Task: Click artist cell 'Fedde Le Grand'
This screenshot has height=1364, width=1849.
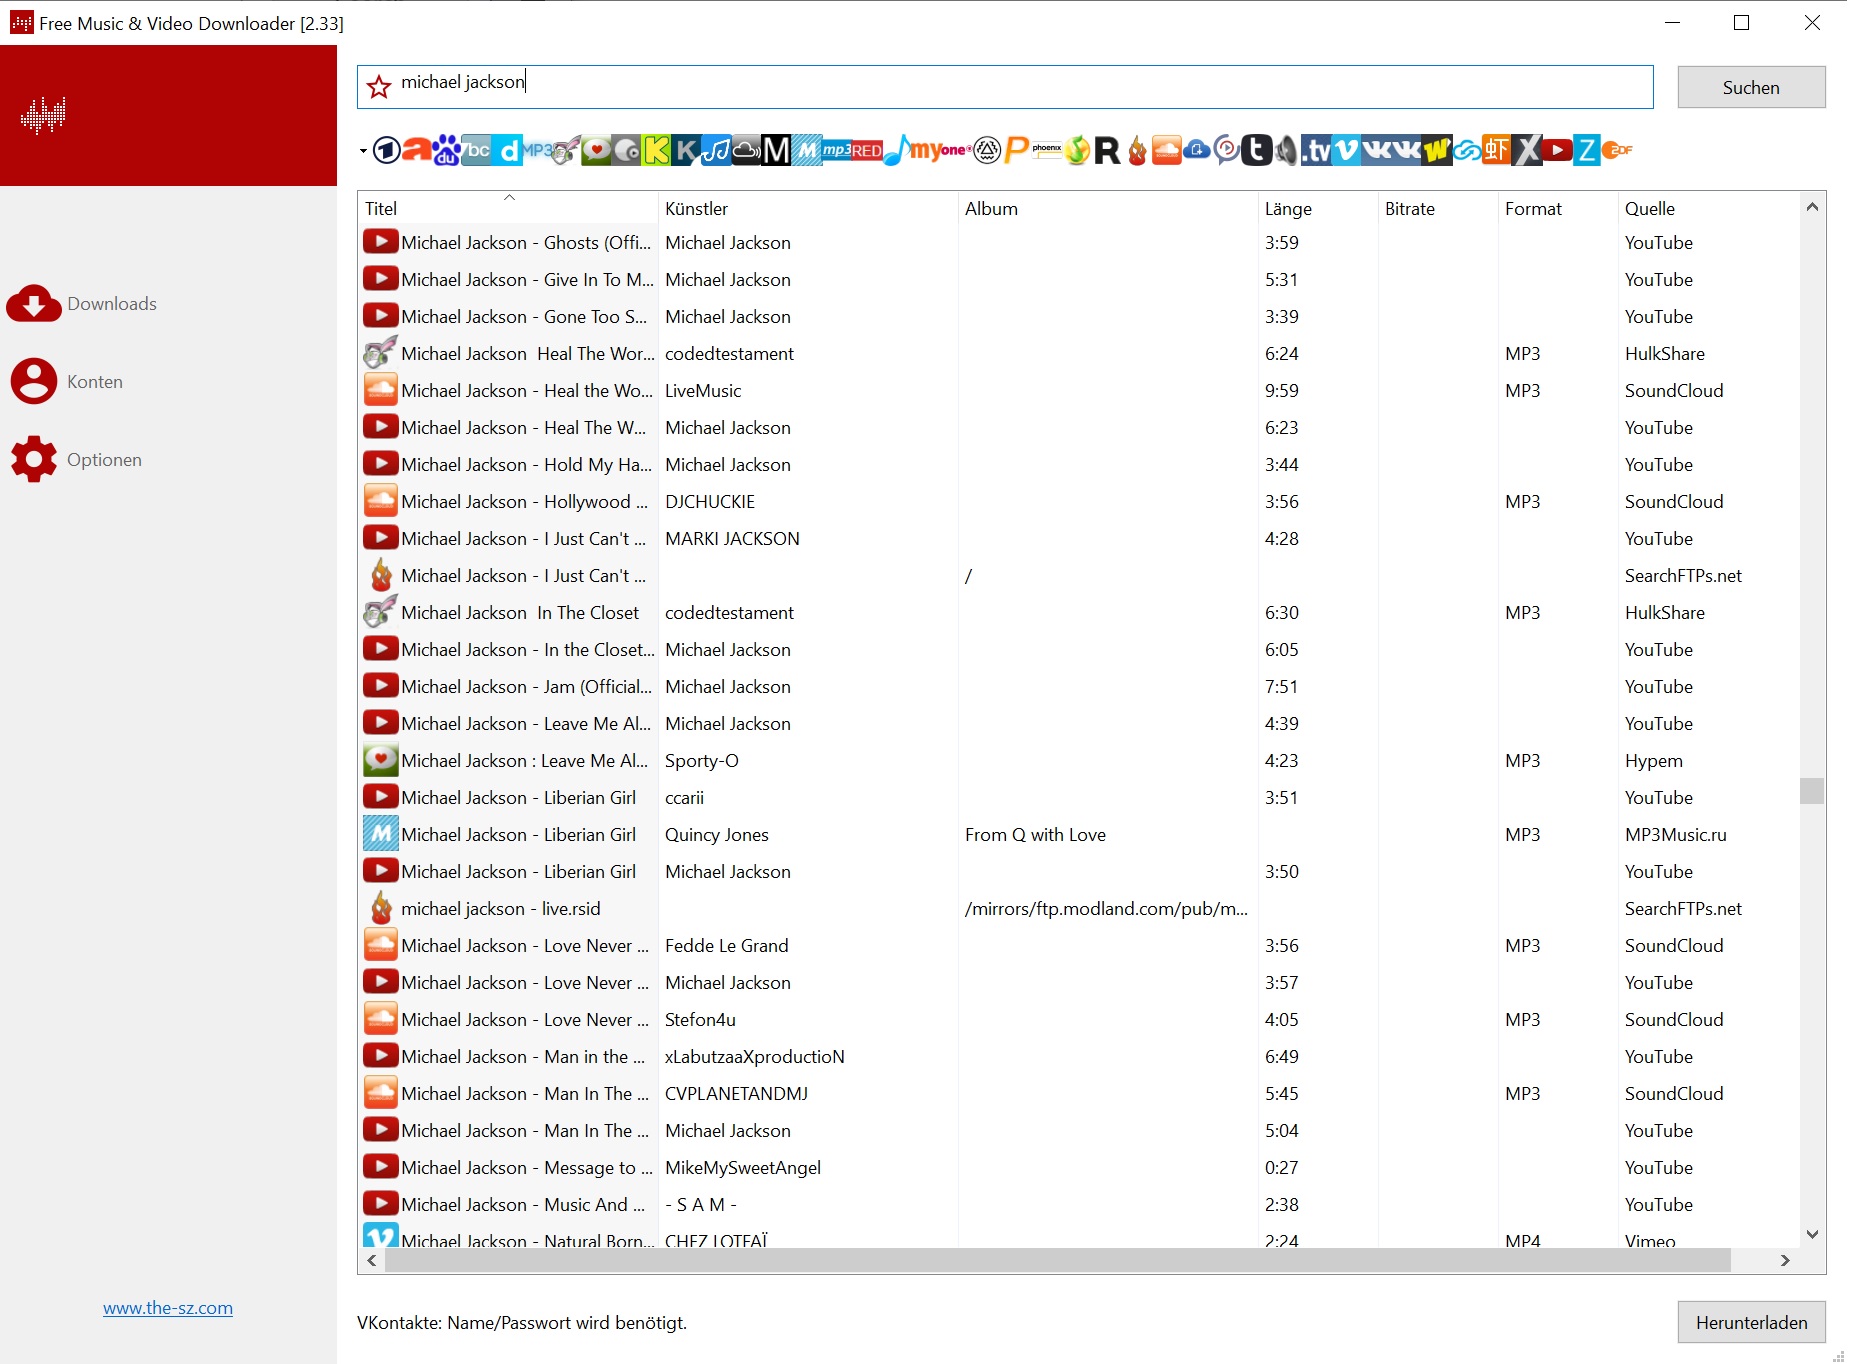Action: click(727, 945)
